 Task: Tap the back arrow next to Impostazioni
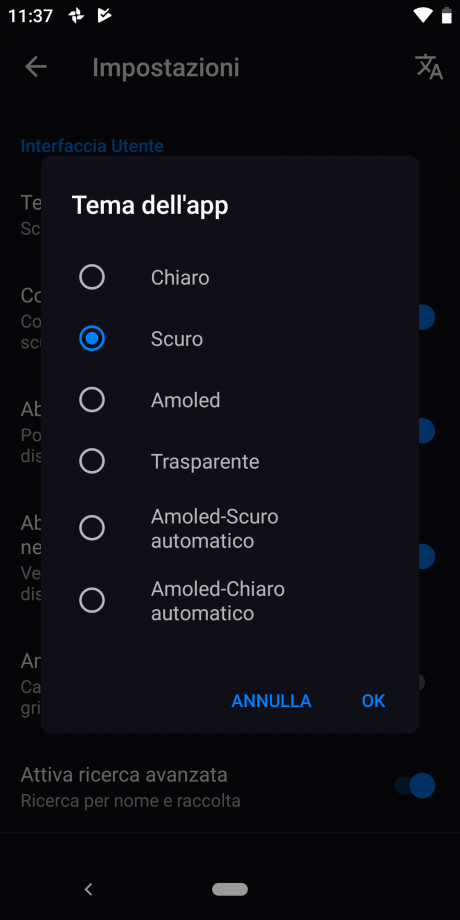pyautogui.click(x=36, y=67)
